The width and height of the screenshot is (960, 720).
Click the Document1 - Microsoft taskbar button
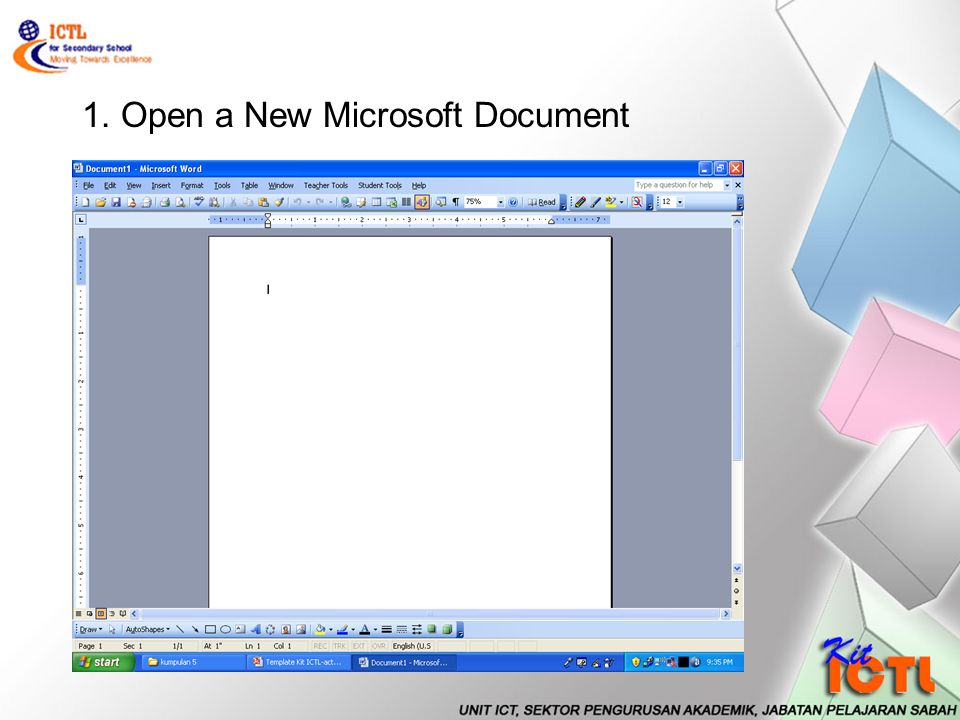404,662
